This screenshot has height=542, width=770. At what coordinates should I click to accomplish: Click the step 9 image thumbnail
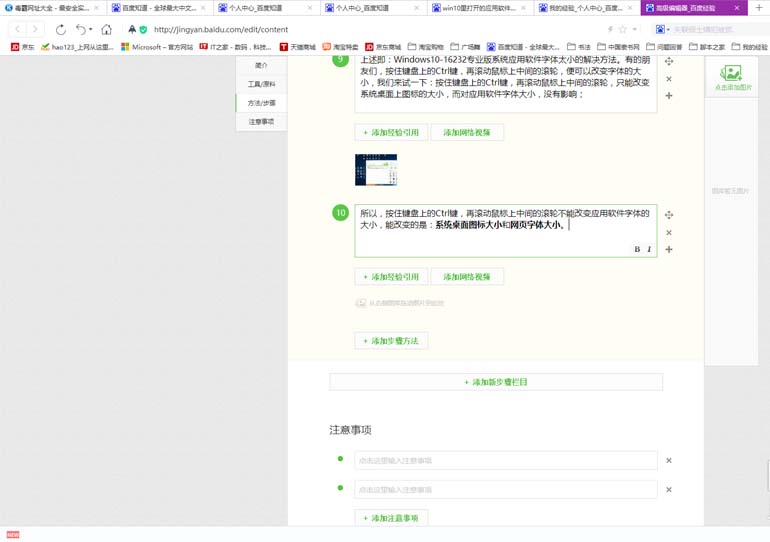[x=376, y=170]
